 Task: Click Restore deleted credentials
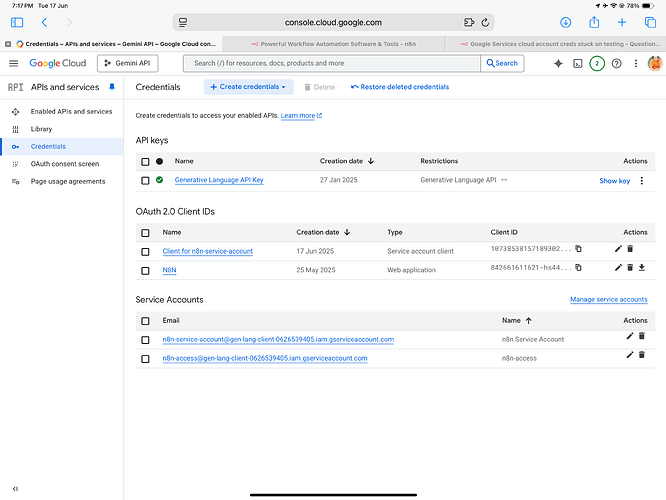(400, 87)
